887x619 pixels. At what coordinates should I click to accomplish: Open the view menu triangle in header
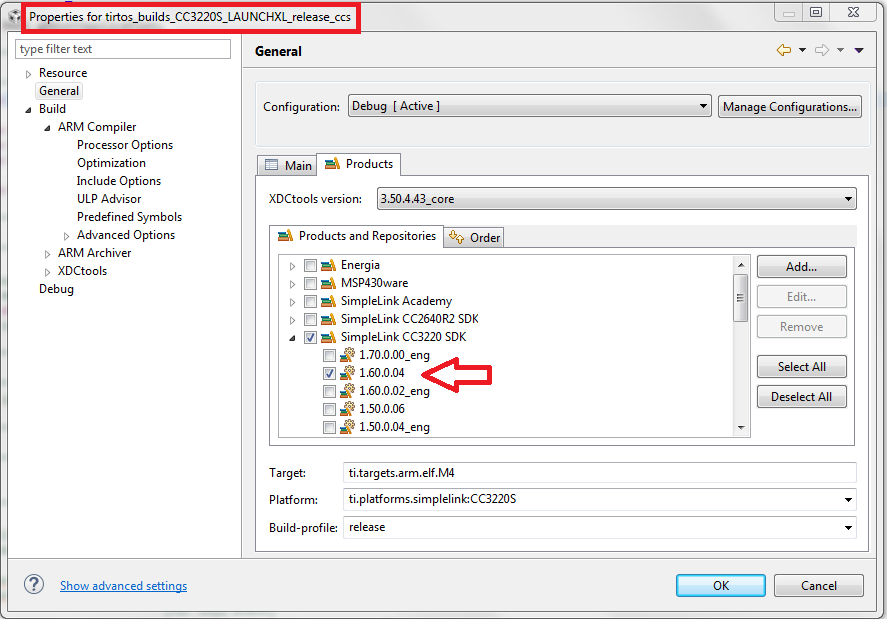859,50
